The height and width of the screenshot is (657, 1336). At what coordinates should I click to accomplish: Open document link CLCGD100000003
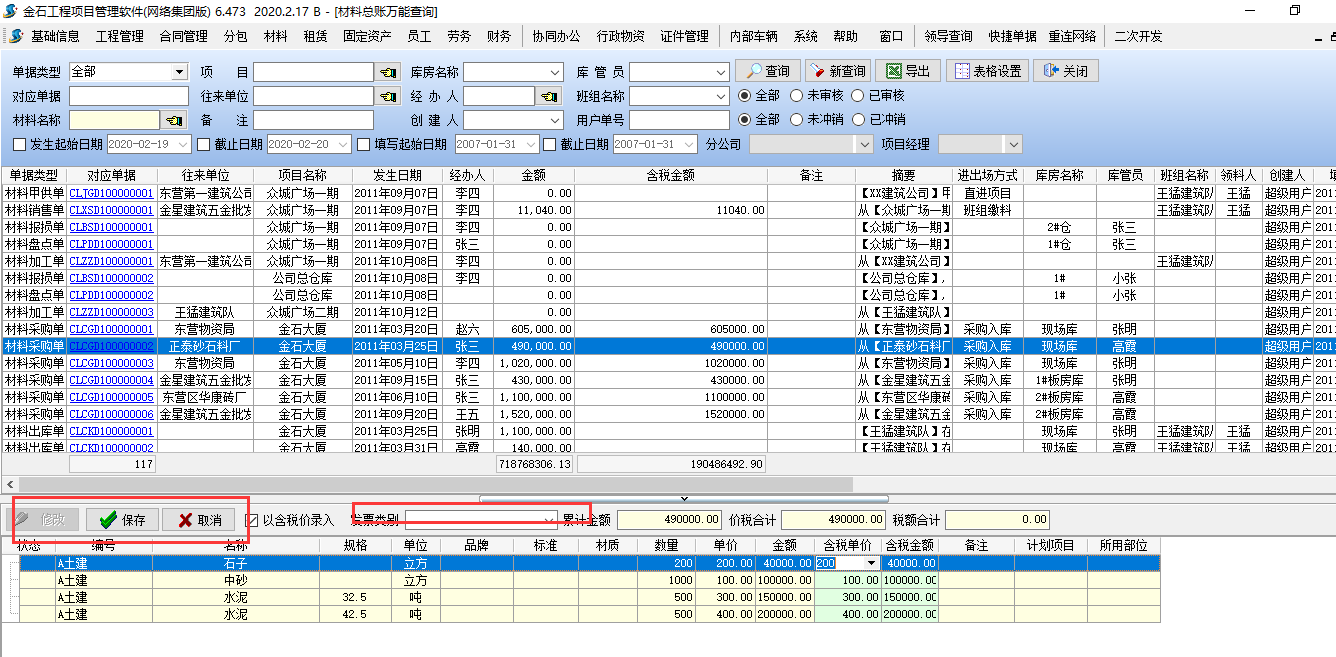click(x=111, y=363)
